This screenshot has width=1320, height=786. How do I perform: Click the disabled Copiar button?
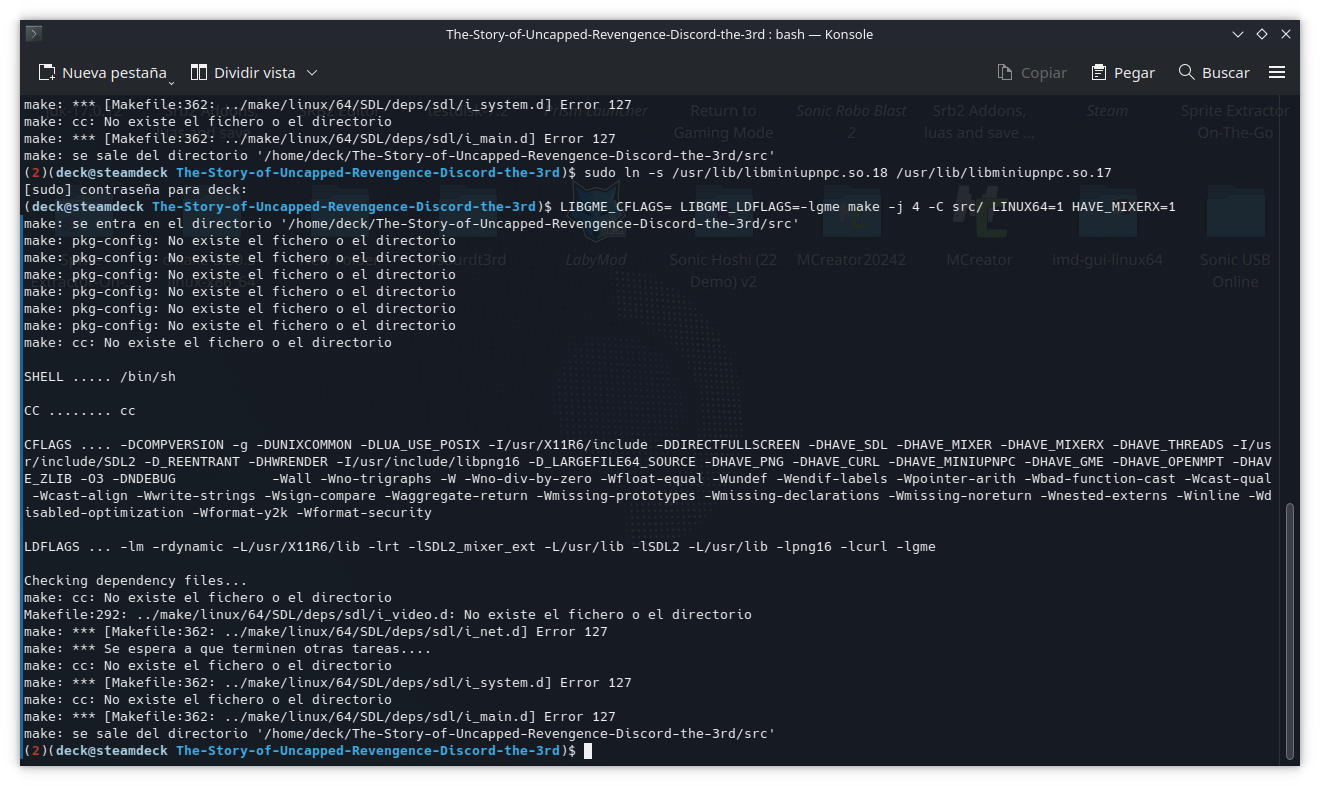tap(1032, 72)
